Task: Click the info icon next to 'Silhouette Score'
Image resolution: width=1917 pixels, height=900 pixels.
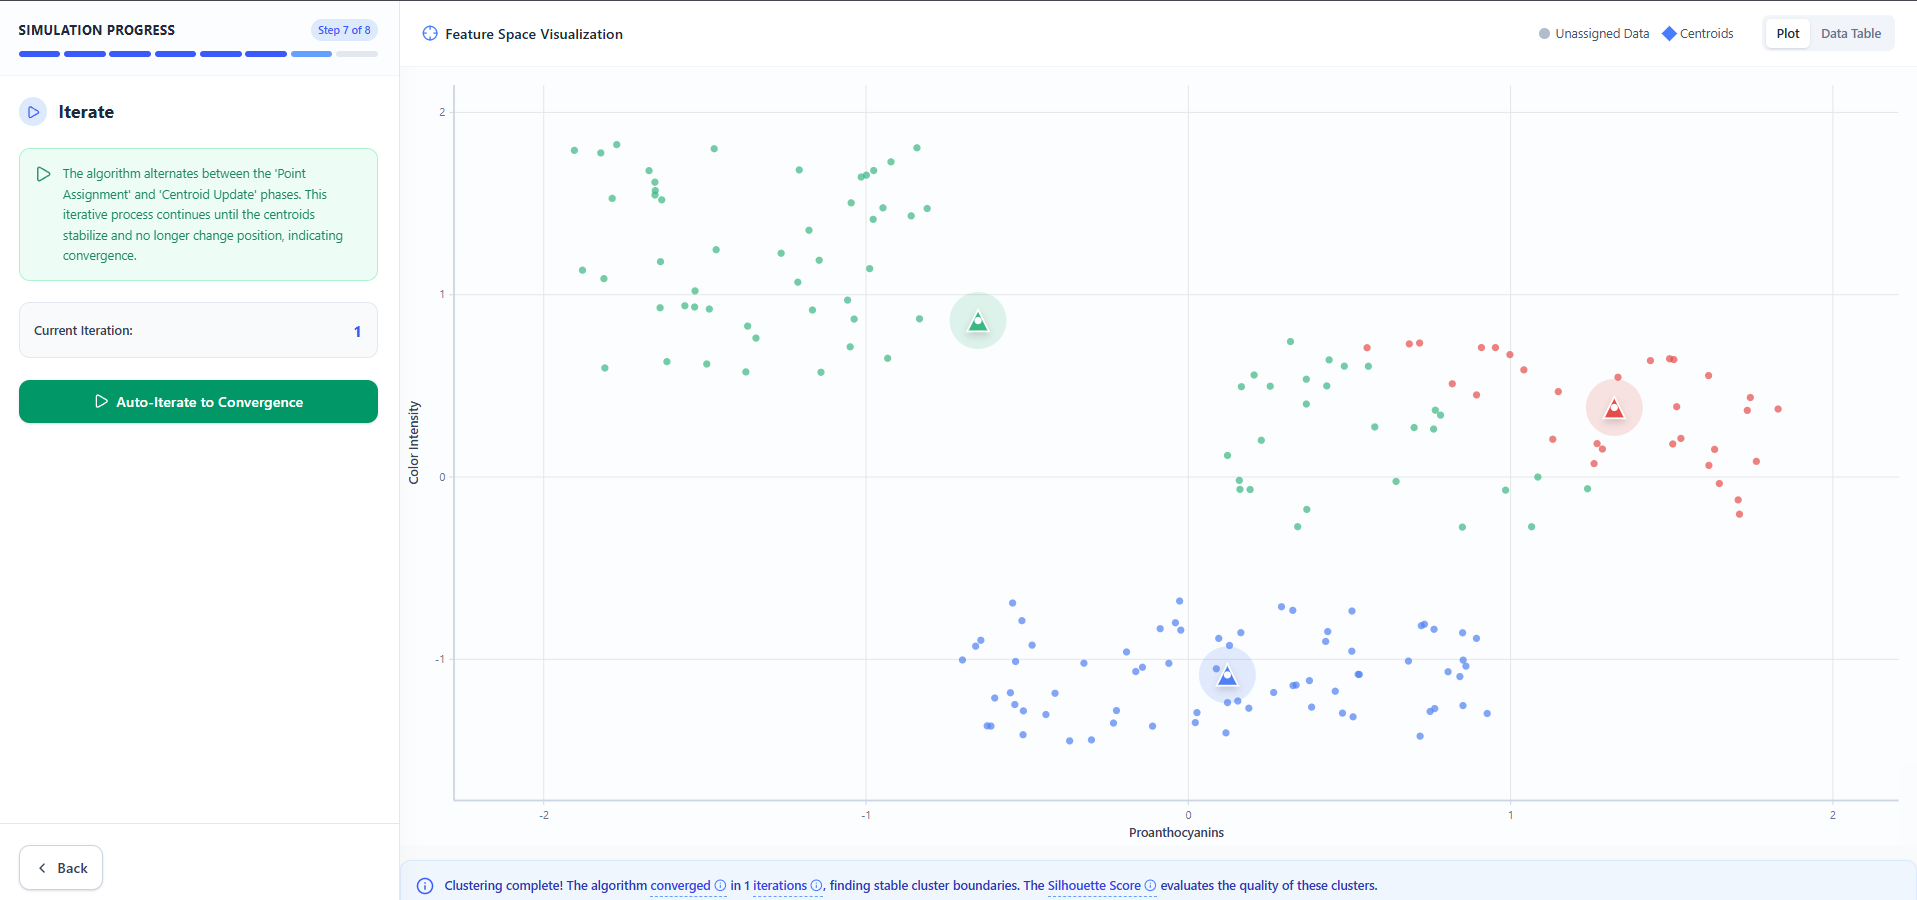Action: point(1150,886)
